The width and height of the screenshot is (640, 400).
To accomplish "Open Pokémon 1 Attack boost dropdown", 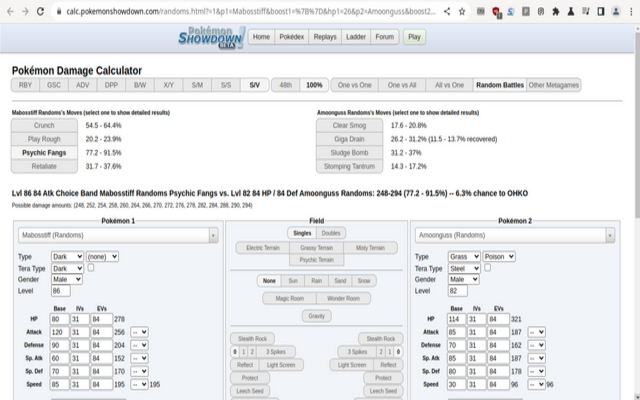I will point(139,331).
